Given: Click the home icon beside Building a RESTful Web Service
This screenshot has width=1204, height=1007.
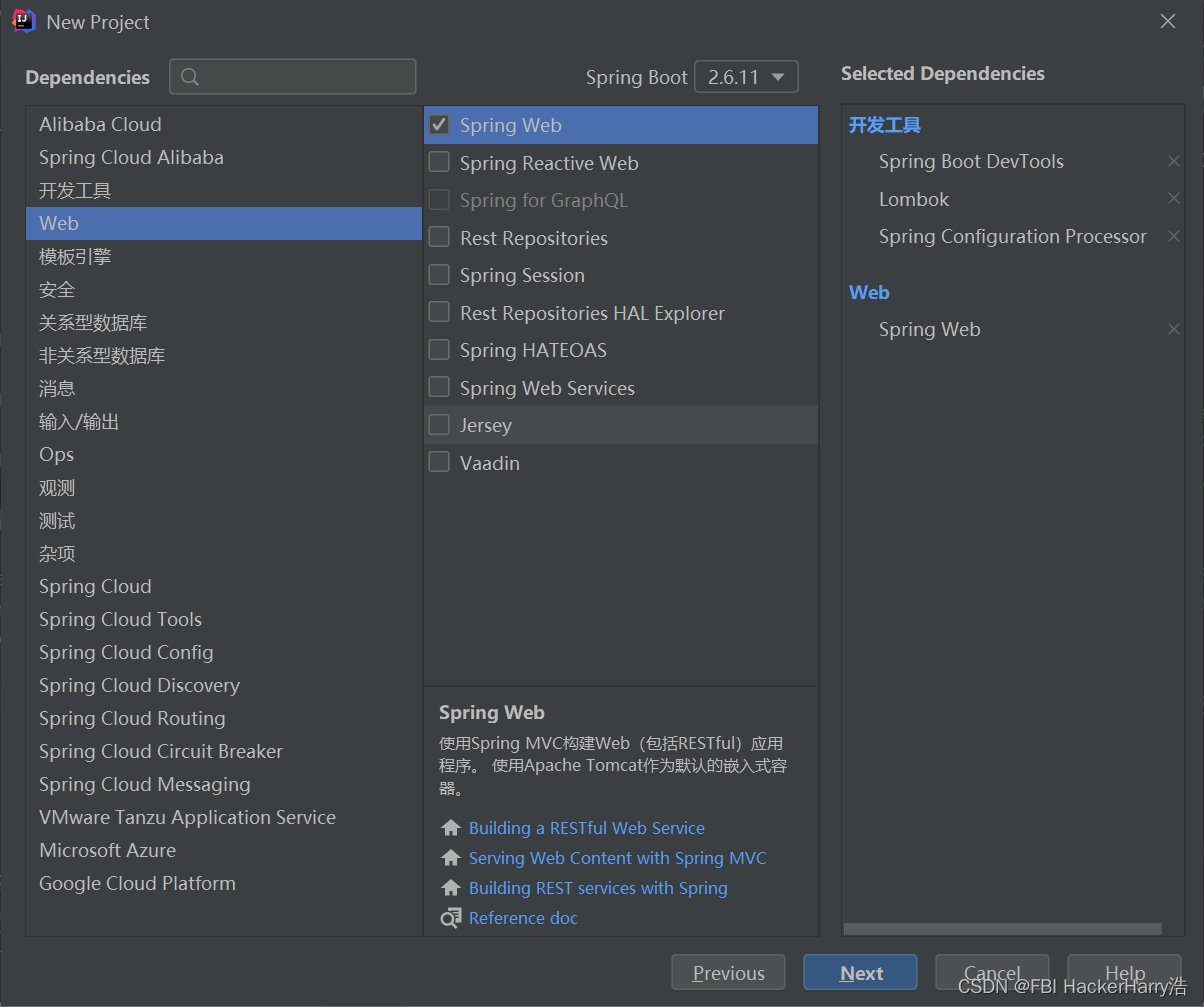Looking at the screenshot, I should coord(451,828).
